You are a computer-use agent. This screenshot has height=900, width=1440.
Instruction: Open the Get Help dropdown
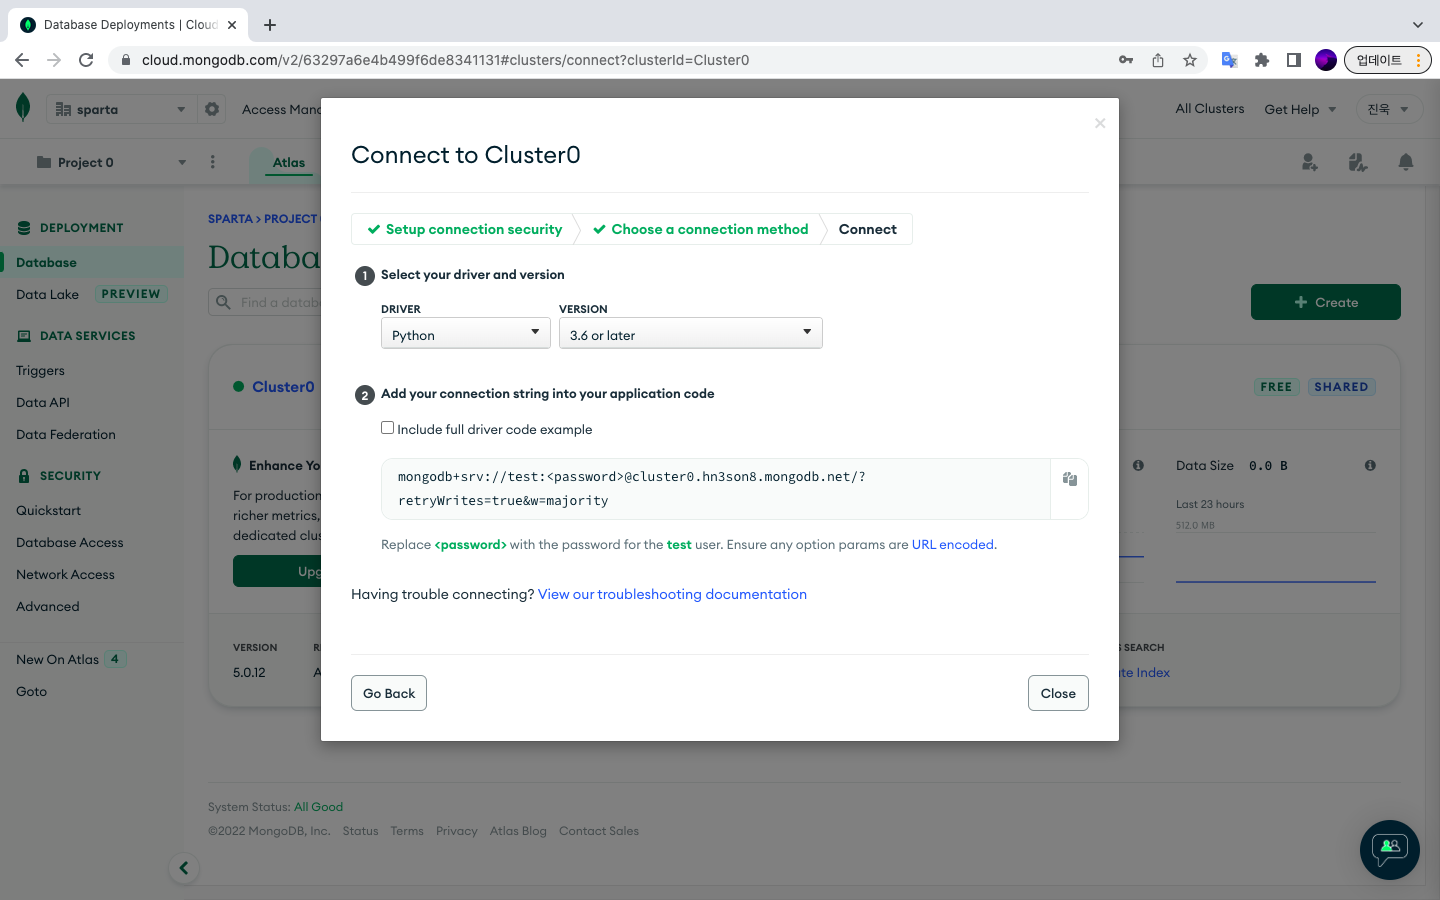1300,109
